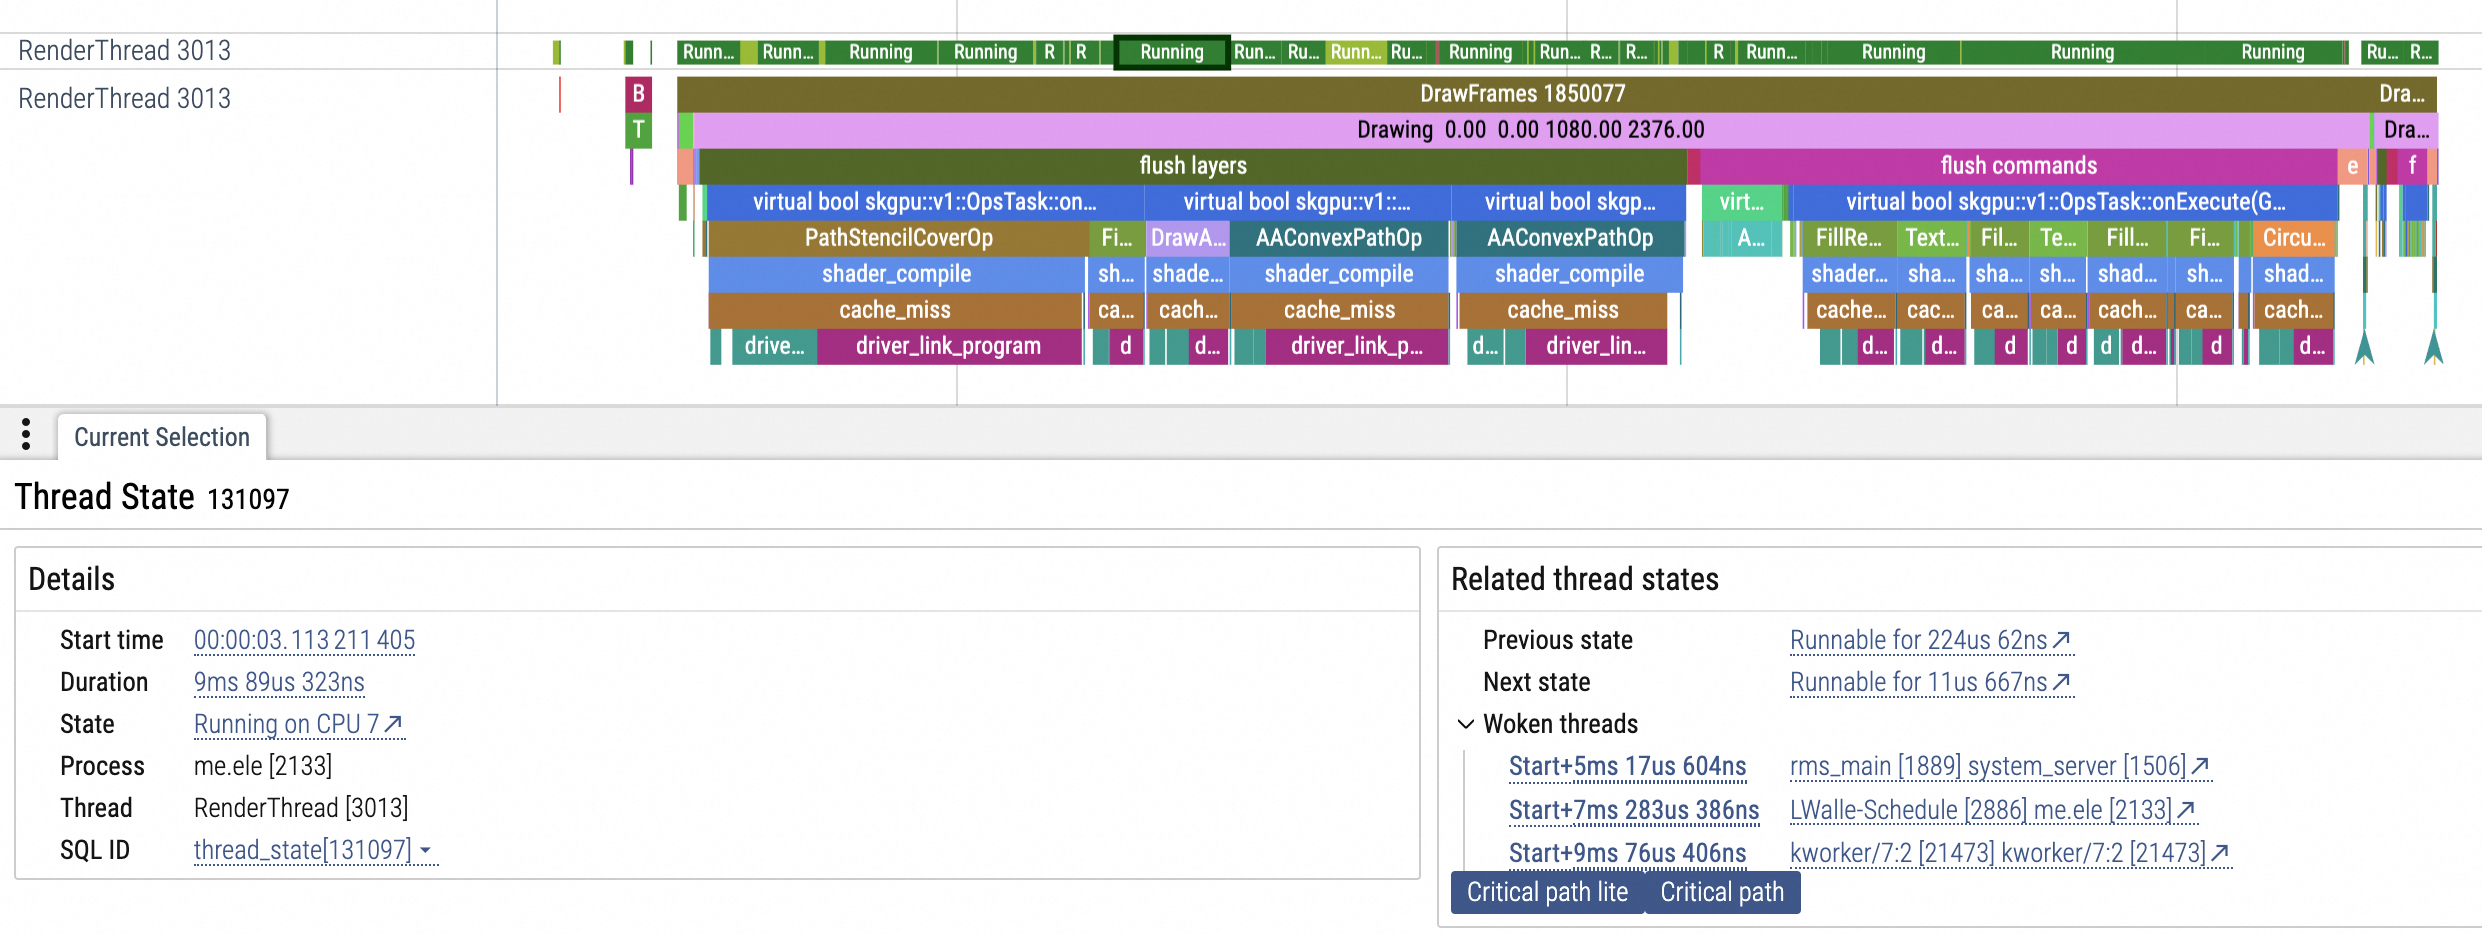Select the flush commands slice
The height and width of the screenshot is (934, 2482).
(2018, 166)
